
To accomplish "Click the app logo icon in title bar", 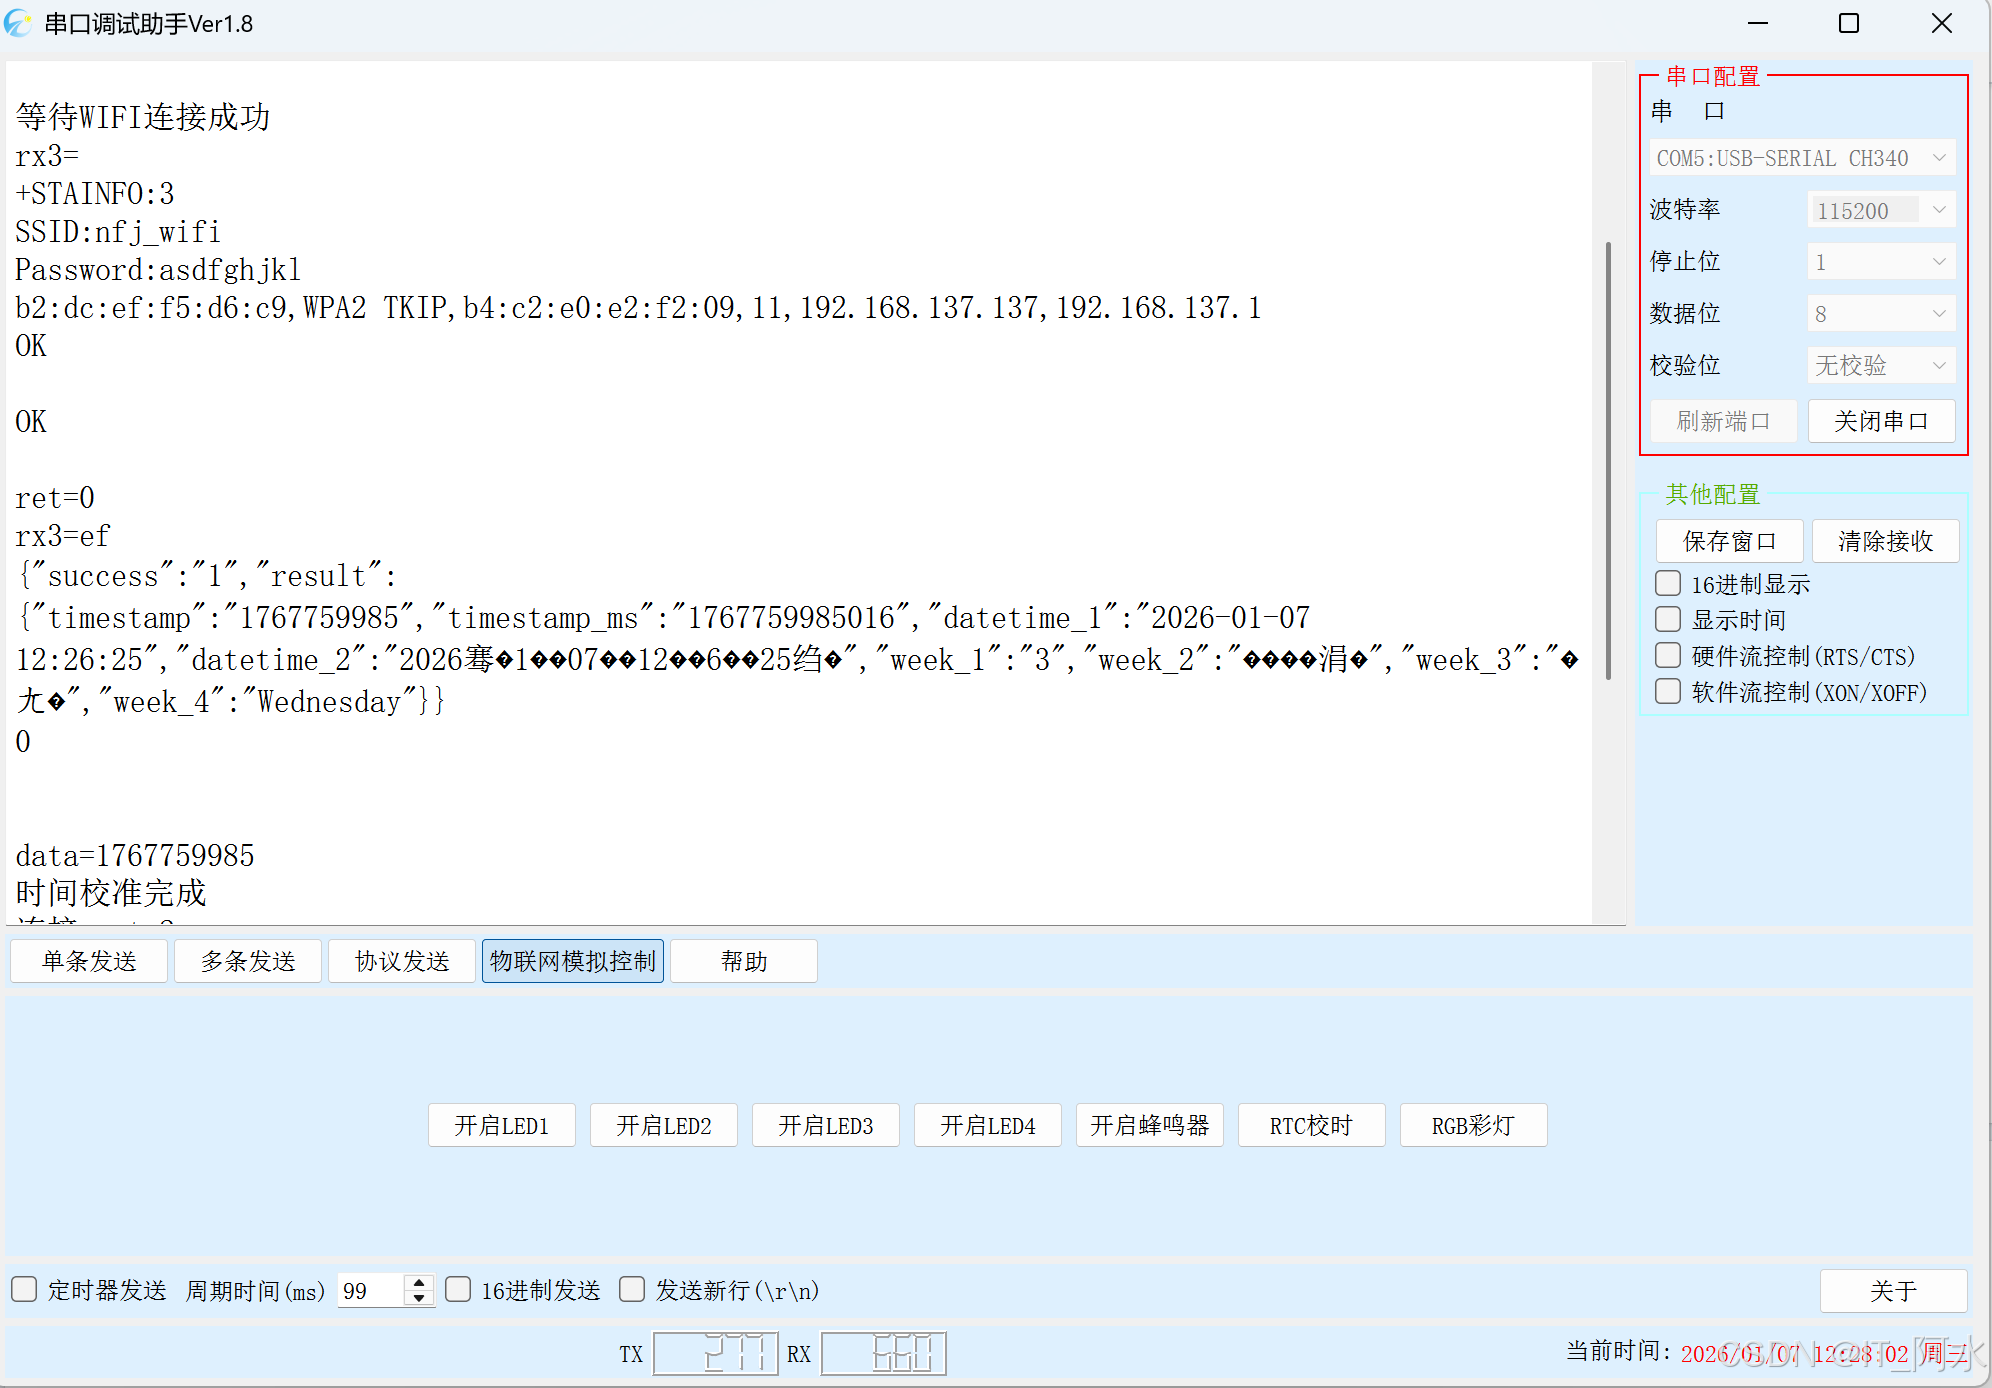I will (x=18, y=23).
